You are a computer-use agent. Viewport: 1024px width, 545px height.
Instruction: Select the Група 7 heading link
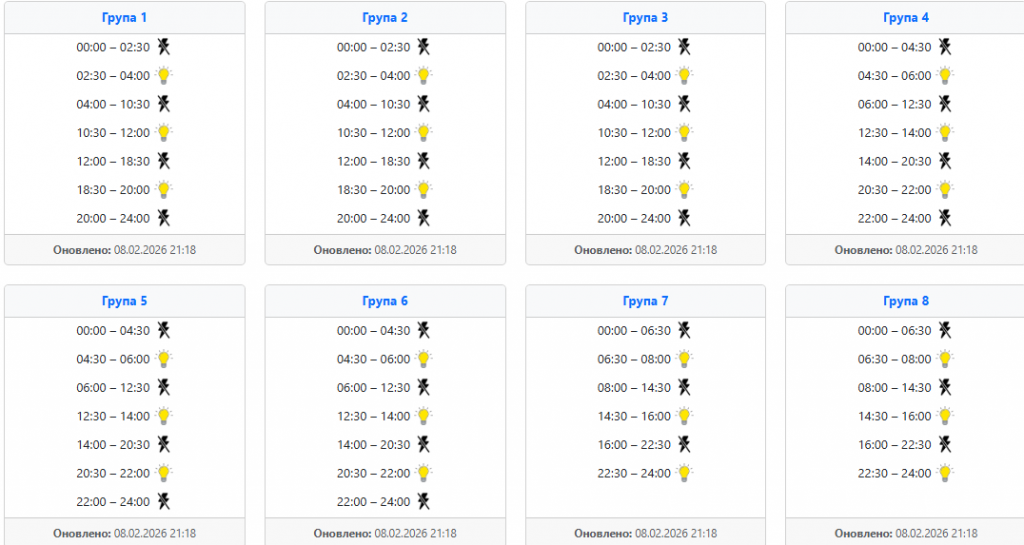[645, 301]
